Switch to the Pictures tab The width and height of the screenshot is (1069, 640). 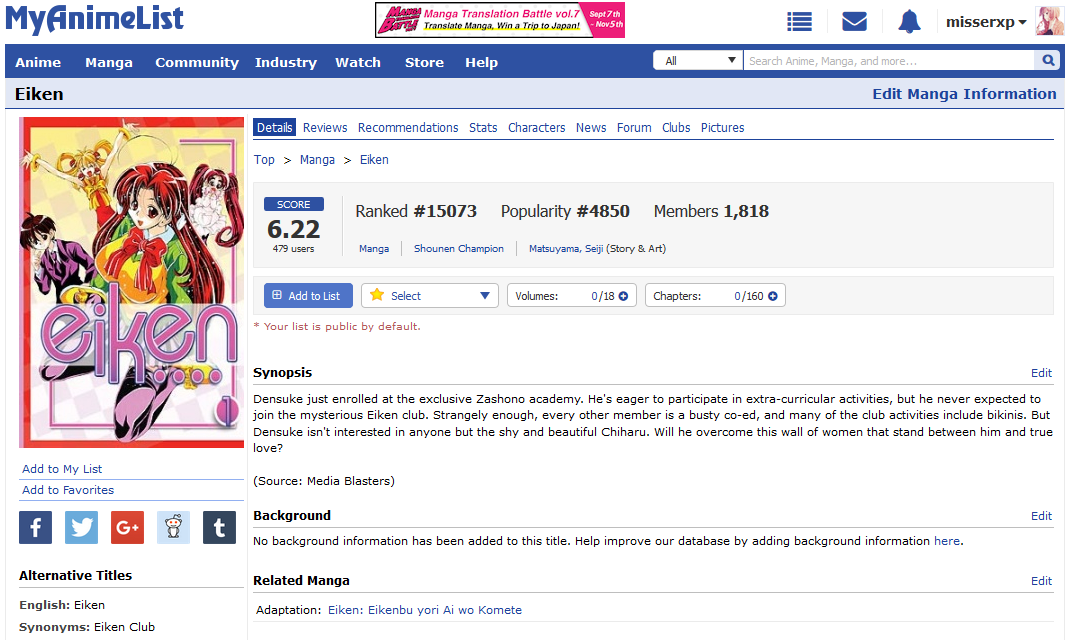tap(723, 127)
